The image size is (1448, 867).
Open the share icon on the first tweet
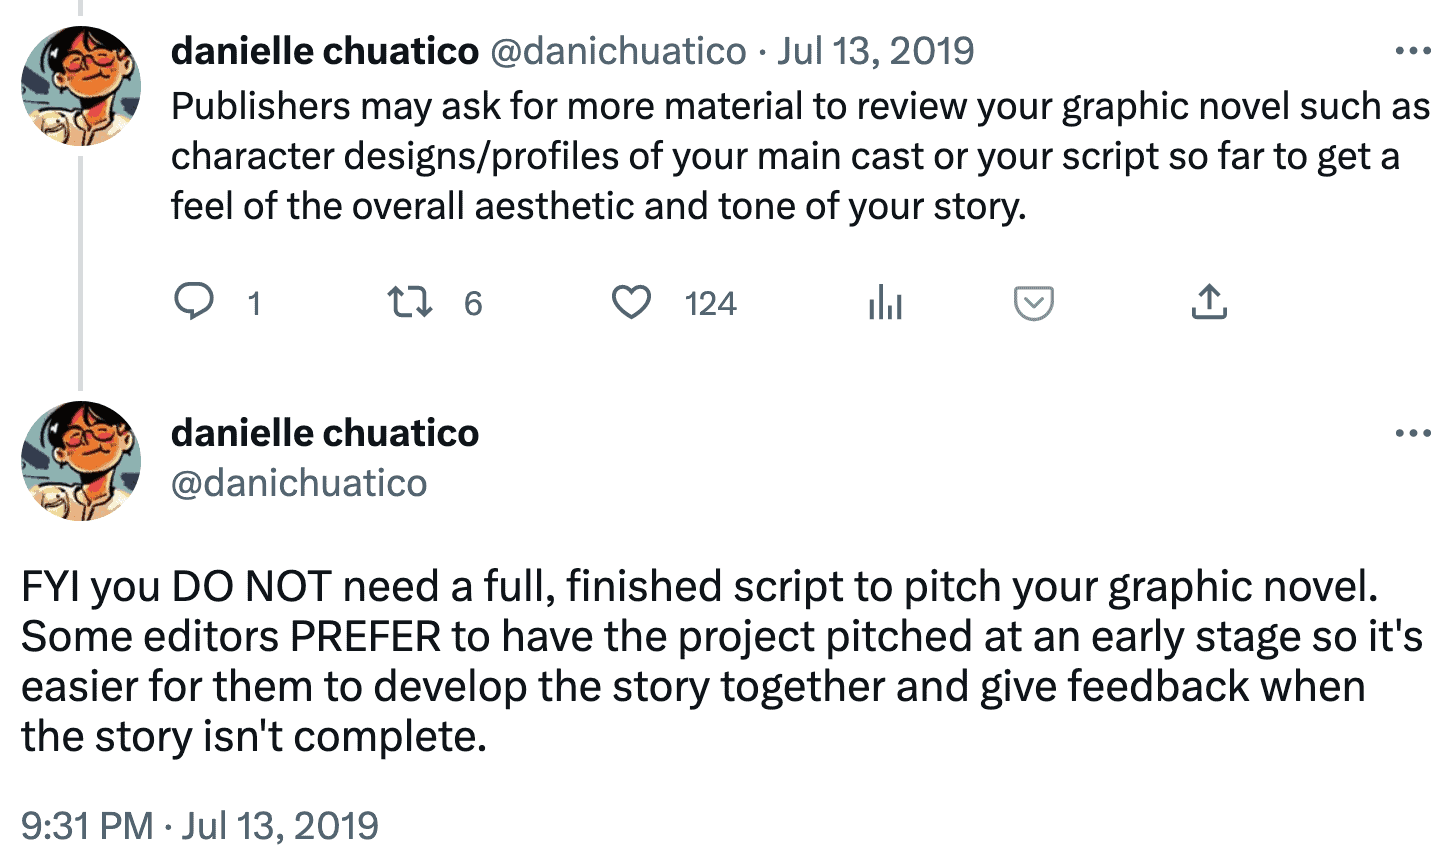(1208, 303)
